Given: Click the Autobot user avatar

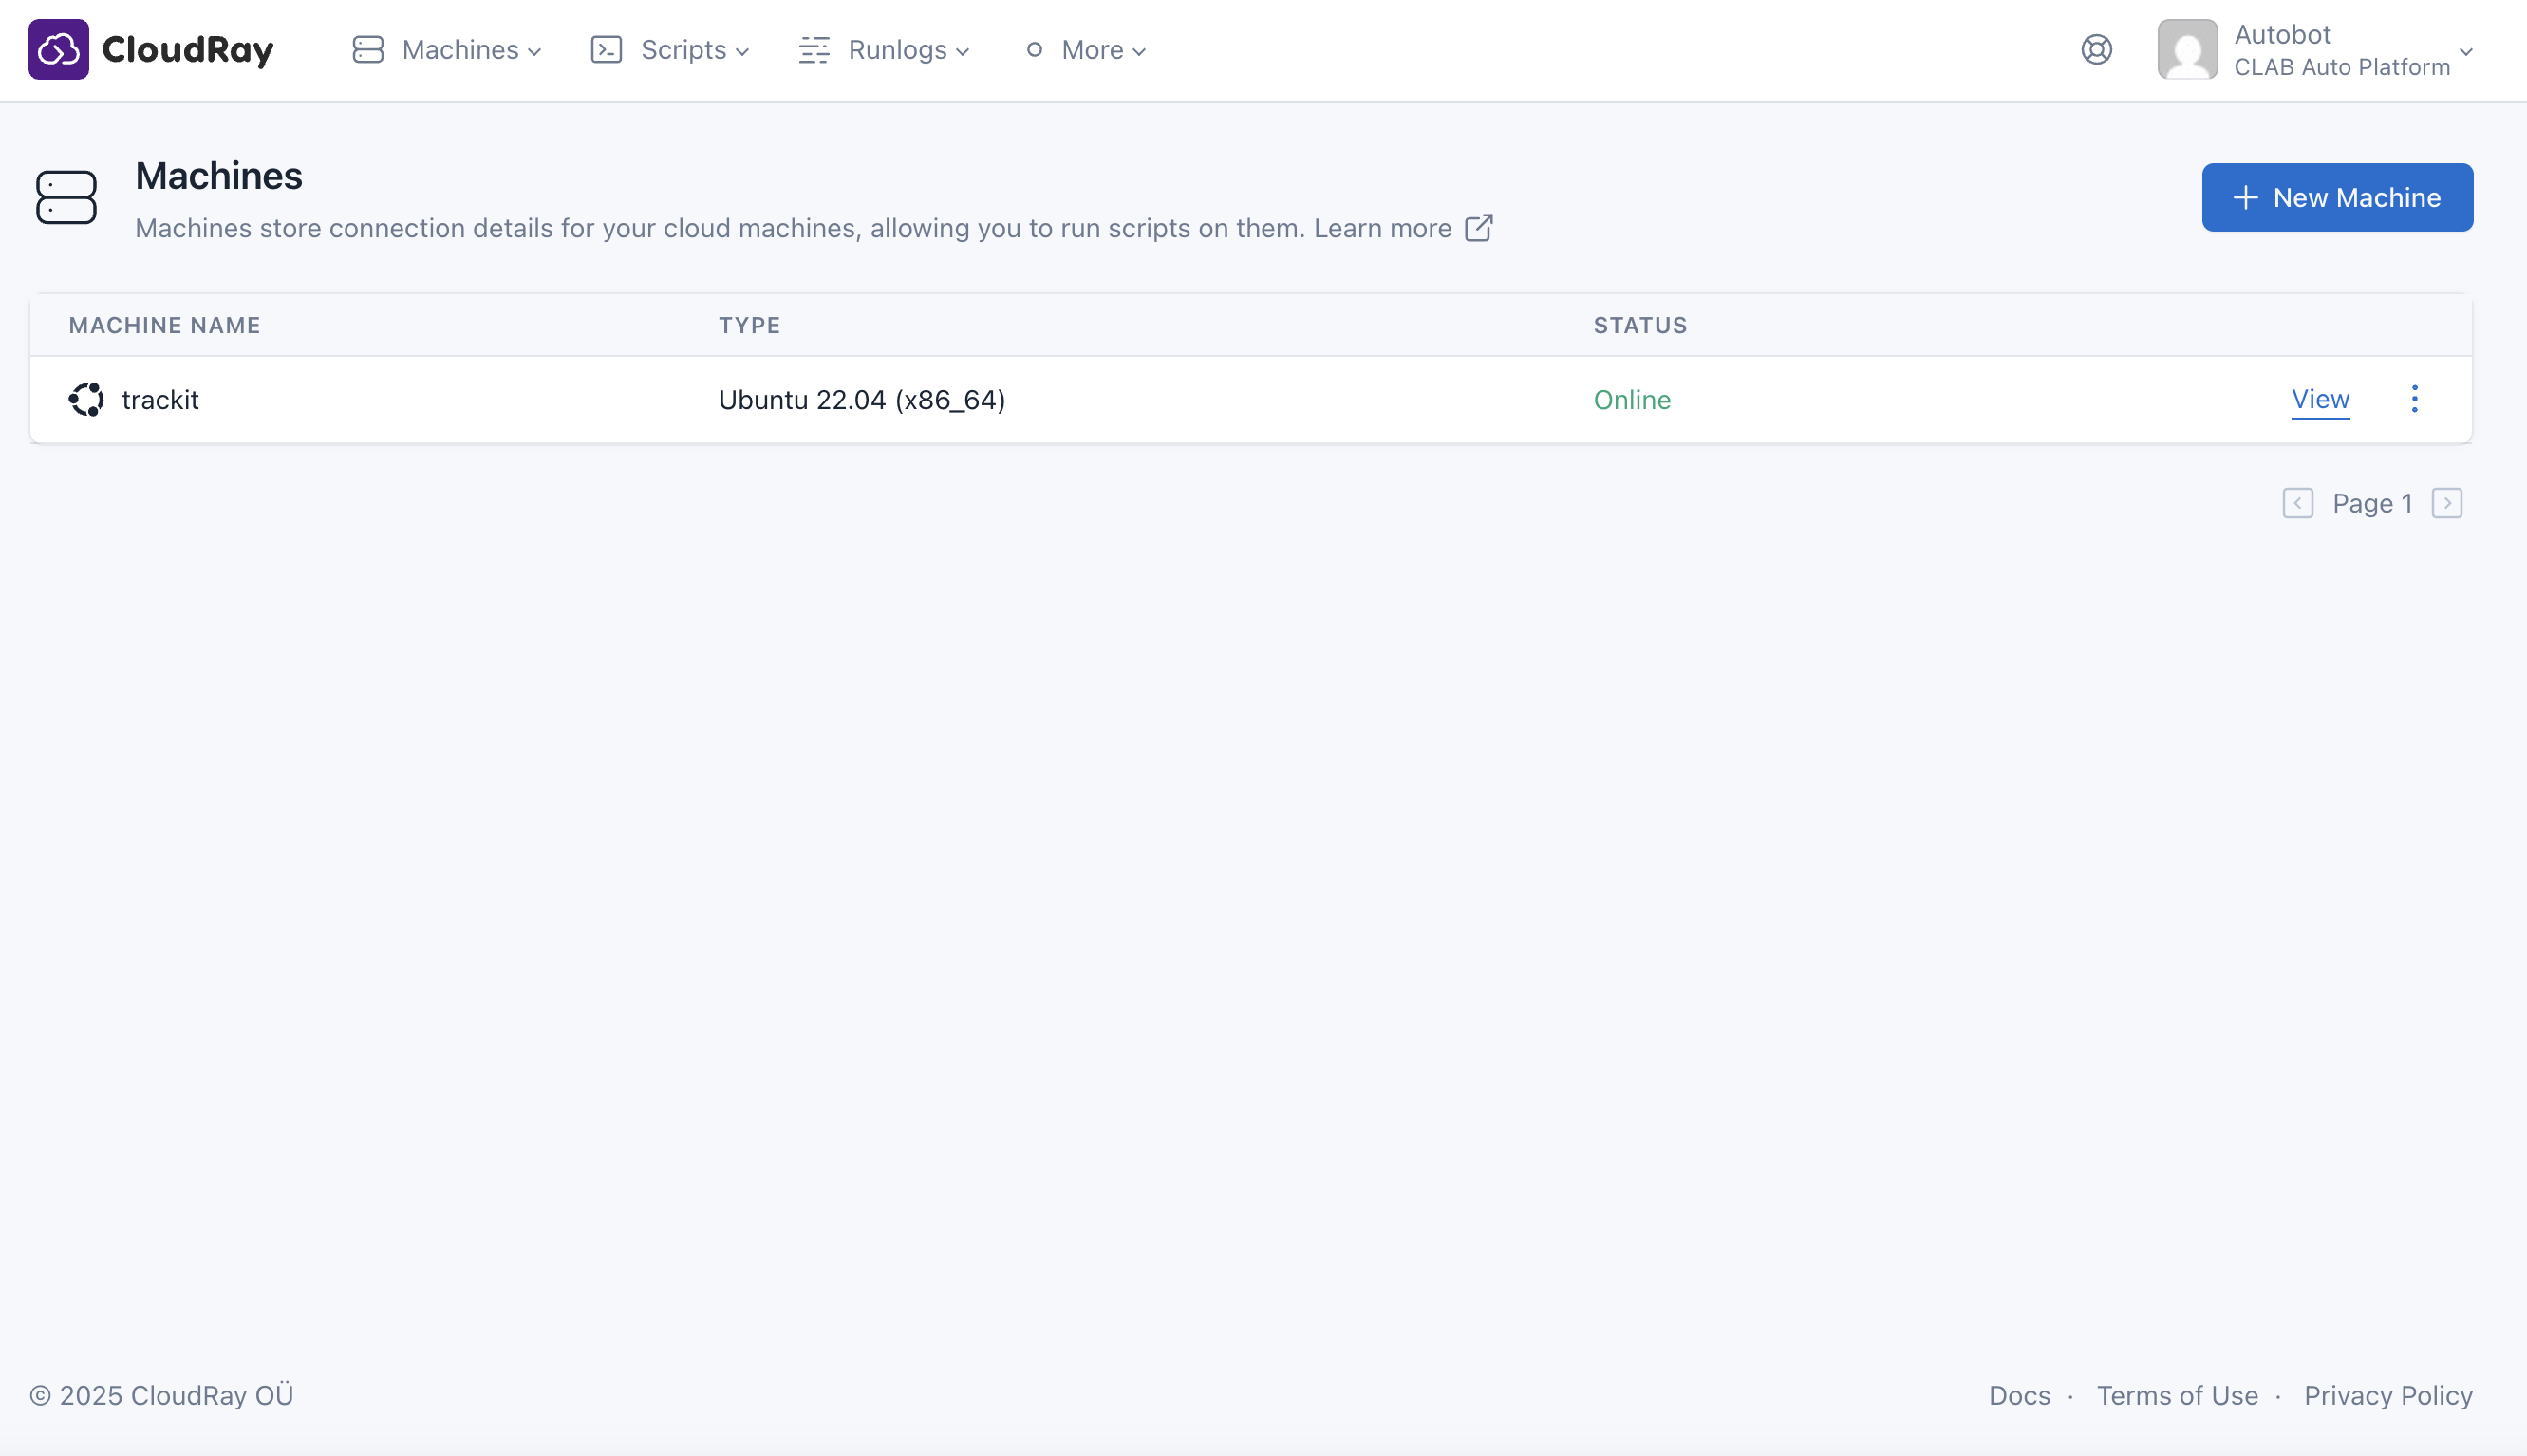Looking at the screenshot, I should (x=2187, y=49).
